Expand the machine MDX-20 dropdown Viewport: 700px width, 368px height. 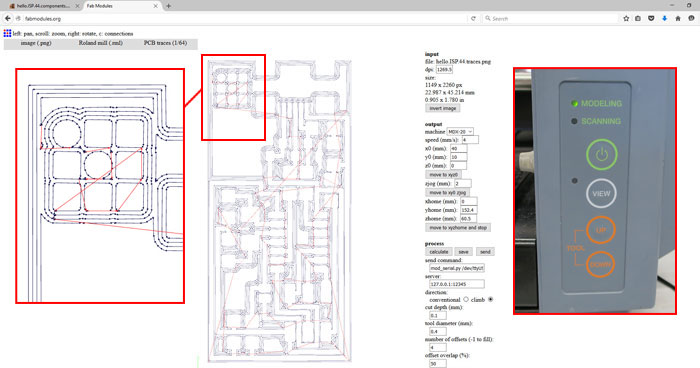[x=460, y=132]
